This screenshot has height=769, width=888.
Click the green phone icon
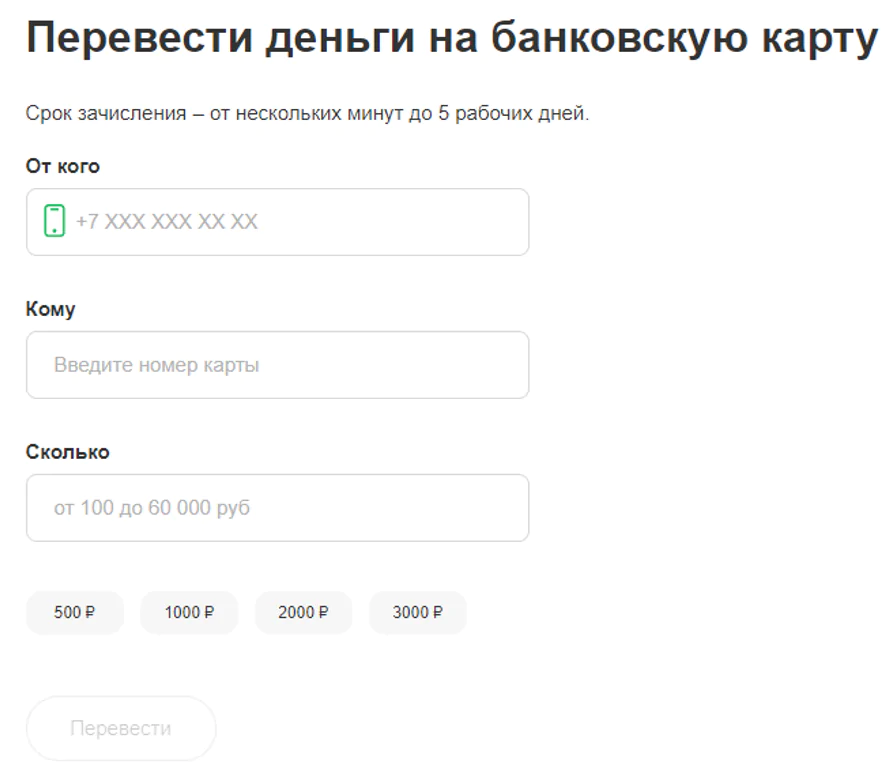pyautogui.click(x=55, y=221)
